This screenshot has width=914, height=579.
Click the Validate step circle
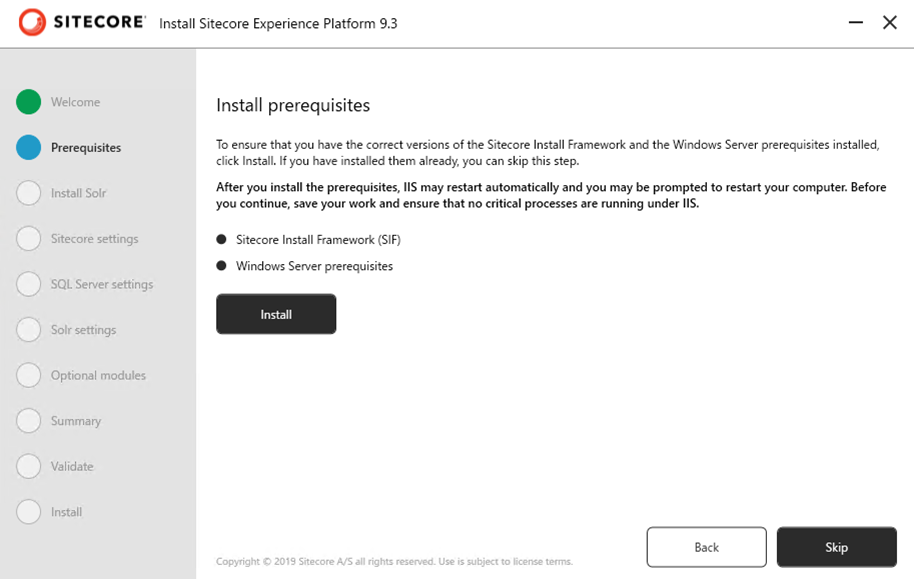click(29, 466)
